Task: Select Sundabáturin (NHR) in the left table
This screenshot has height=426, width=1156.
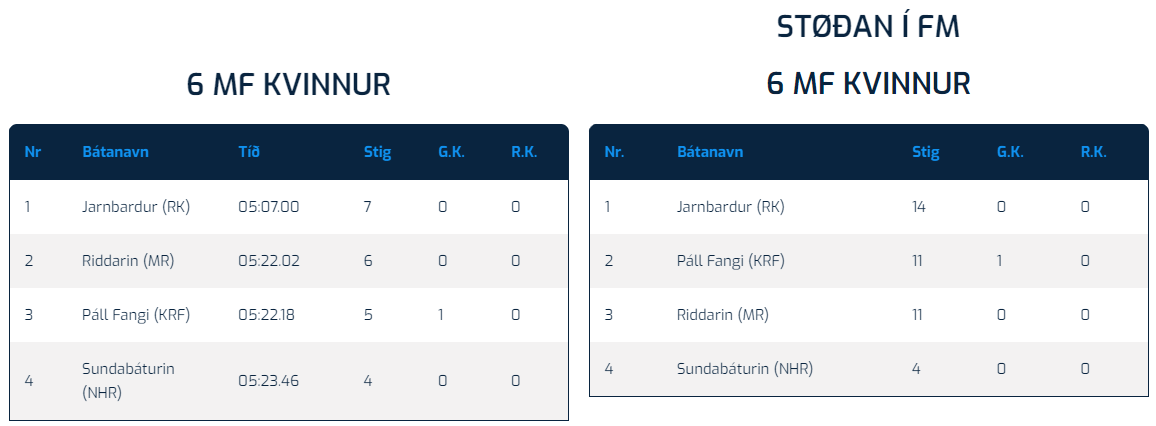Action: pyautogui.click(x=128, y=381)
